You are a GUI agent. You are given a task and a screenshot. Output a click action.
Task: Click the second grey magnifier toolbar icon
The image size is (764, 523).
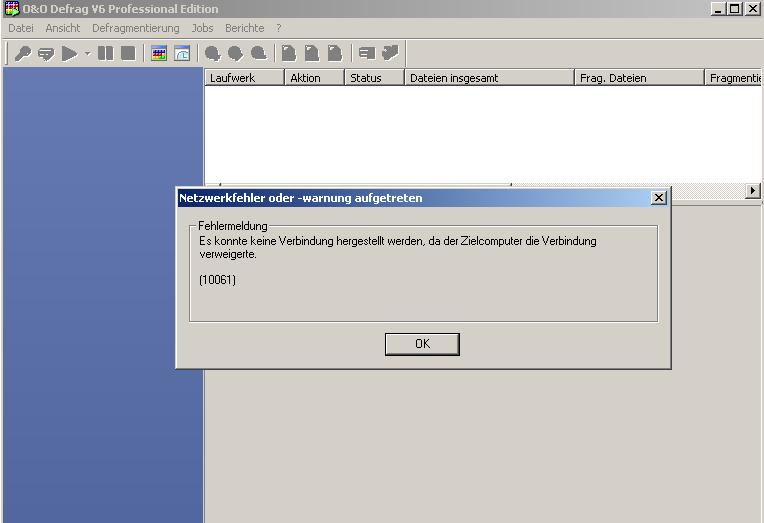point(235,53)
